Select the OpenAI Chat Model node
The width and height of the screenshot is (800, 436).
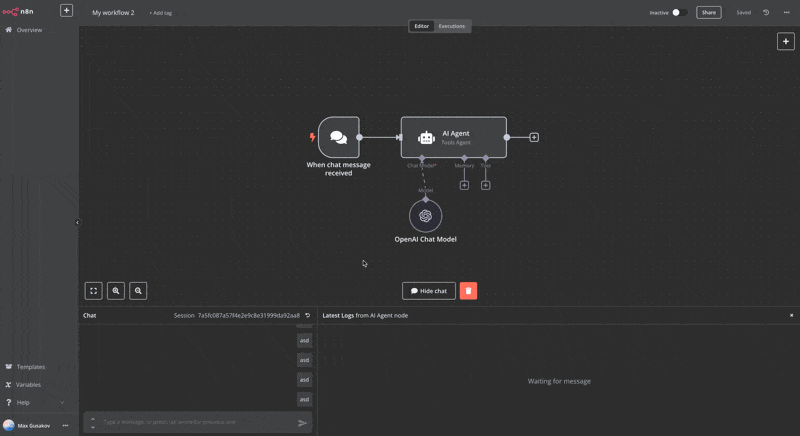(x=426, y=216)
